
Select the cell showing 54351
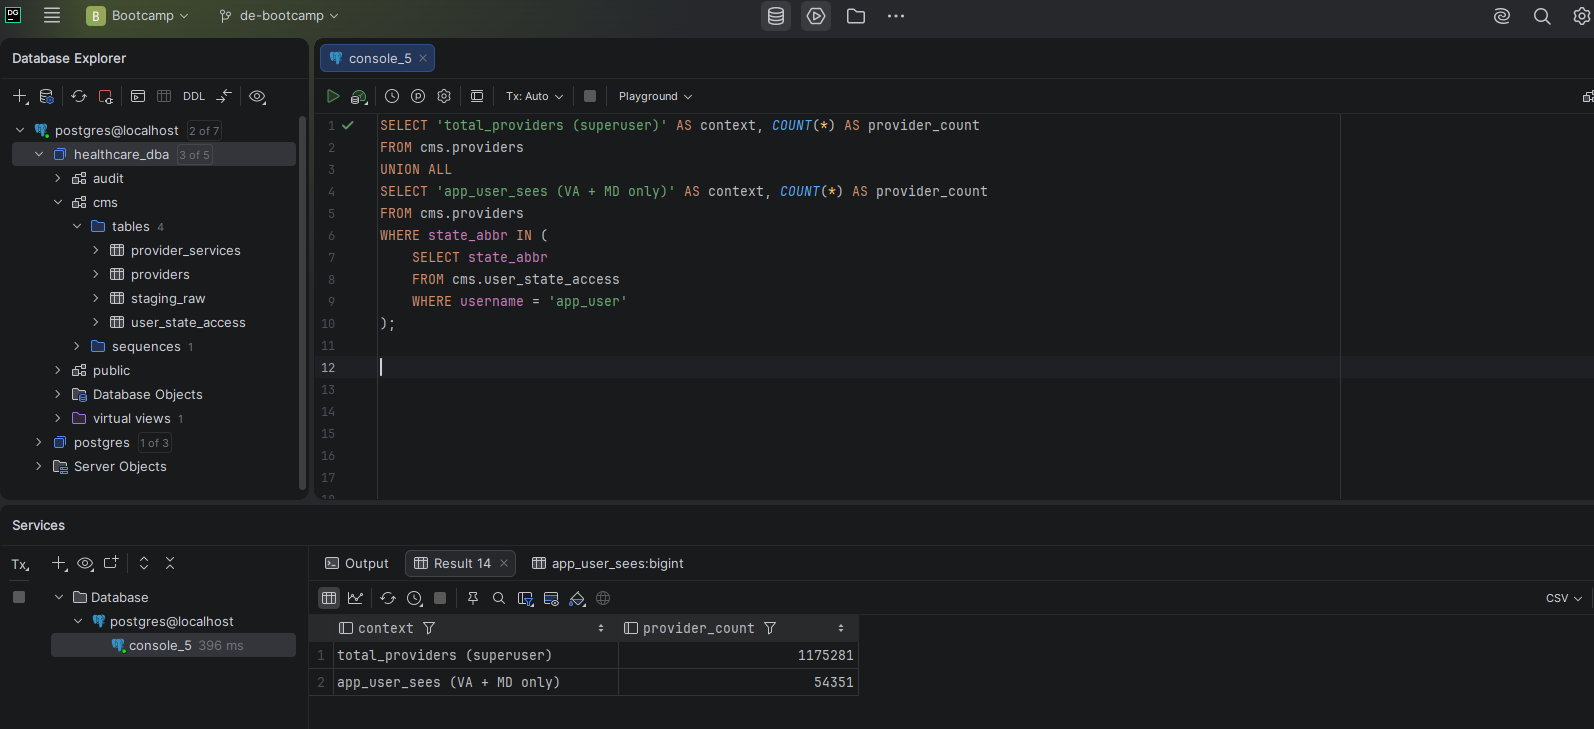pyautogui.click(x=739, y=682)
